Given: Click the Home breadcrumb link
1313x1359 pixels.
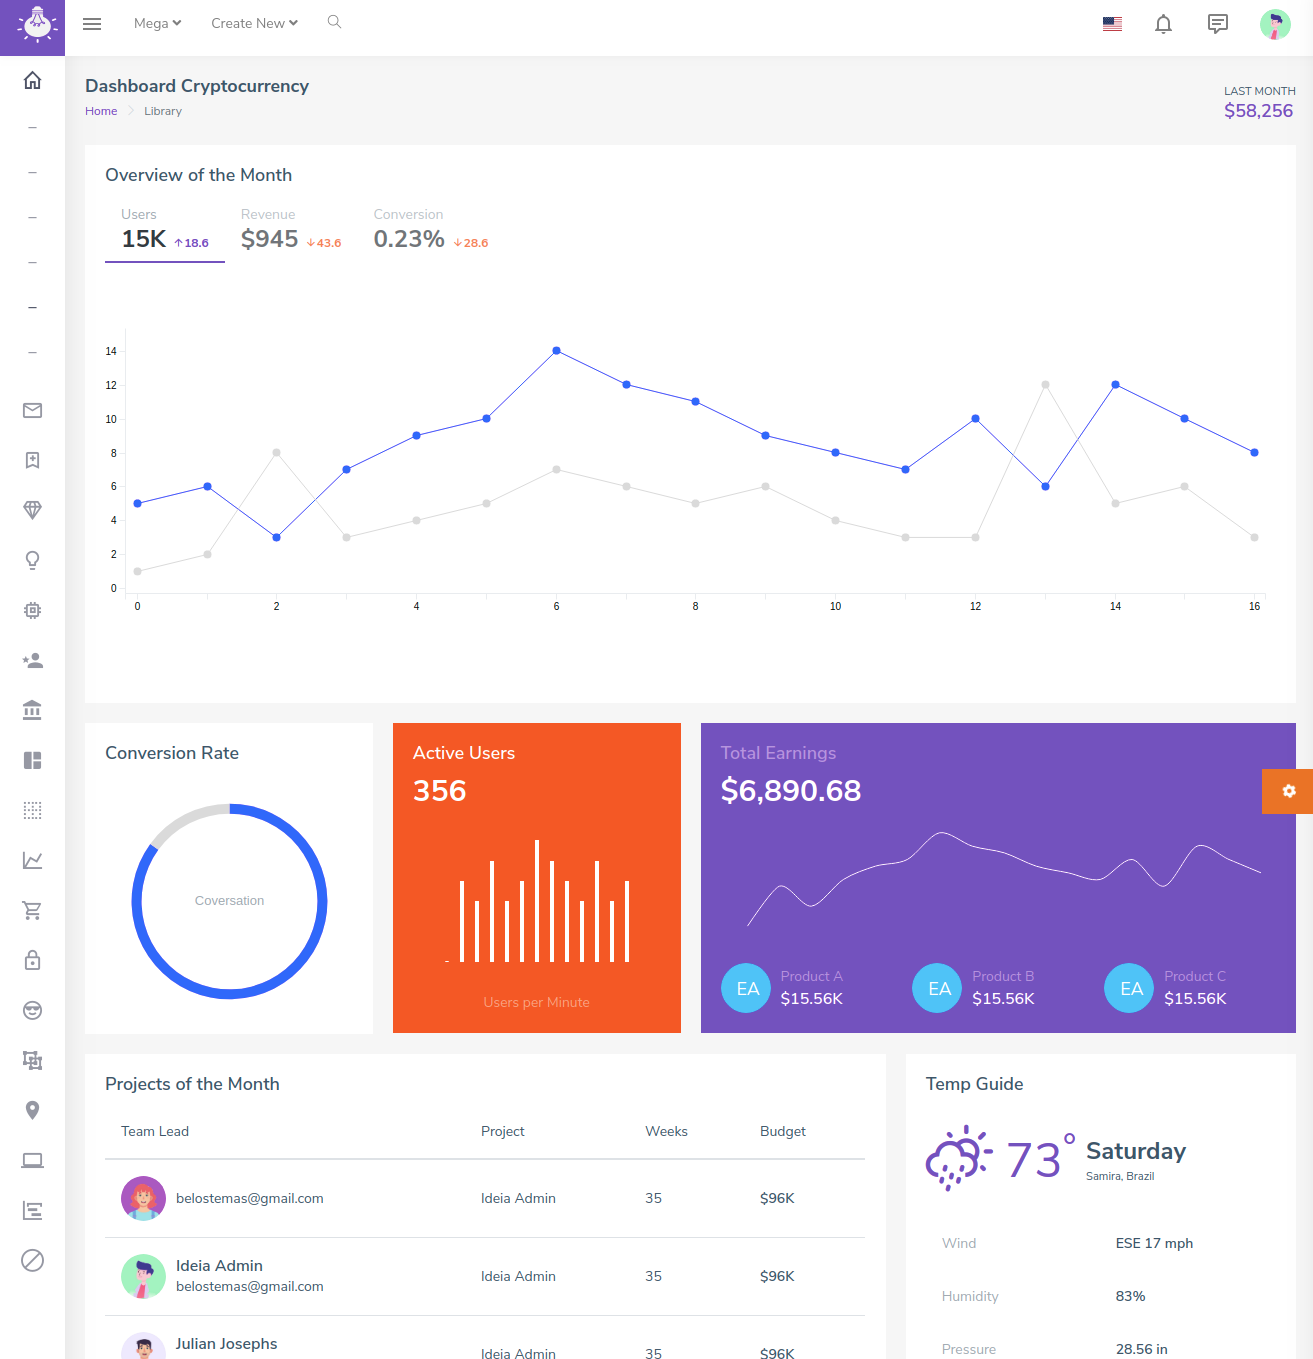Looking at the screenshot, I should click(x=101, y=111).
